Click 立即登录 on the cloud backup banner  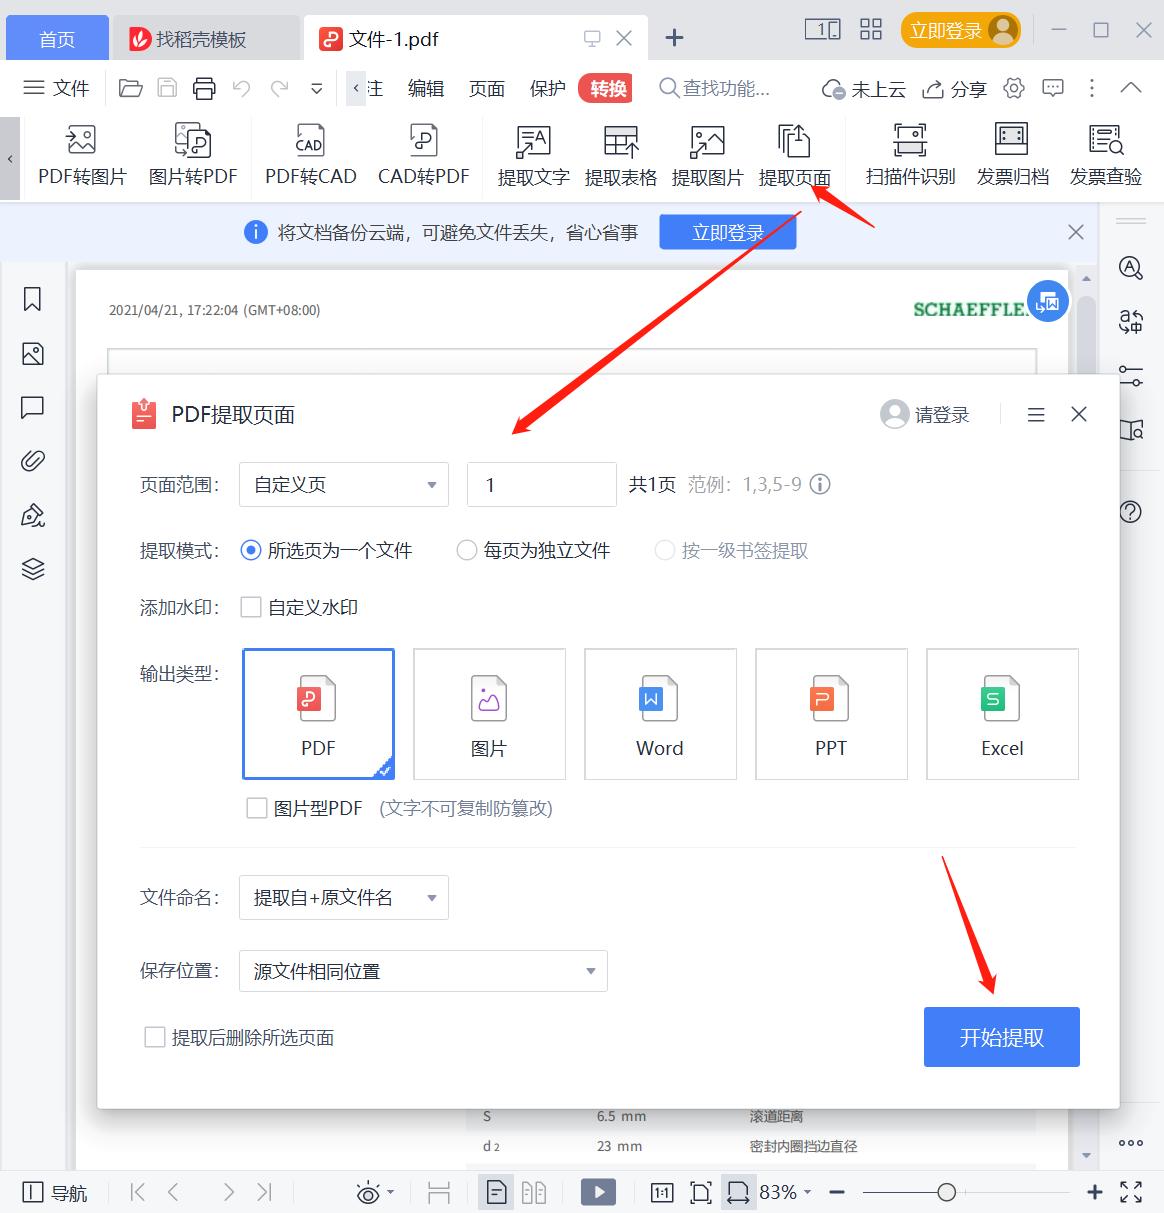point(727,231)
